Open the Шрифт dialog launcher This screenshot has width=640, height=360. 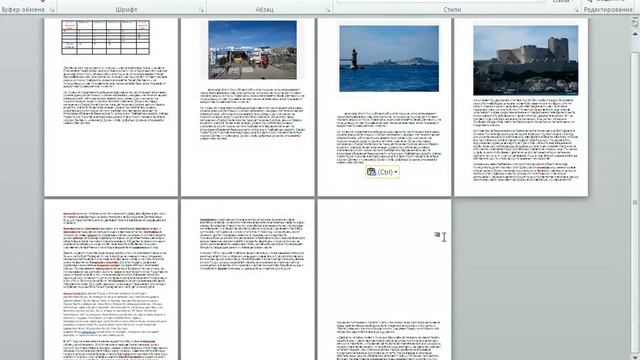pos(202,10)
